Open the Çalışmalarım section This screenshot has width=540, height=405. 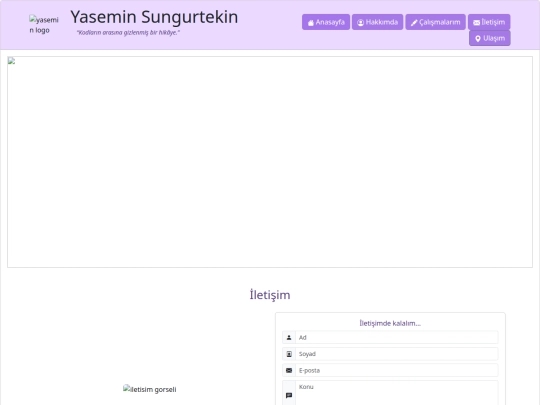pos(436,22)
